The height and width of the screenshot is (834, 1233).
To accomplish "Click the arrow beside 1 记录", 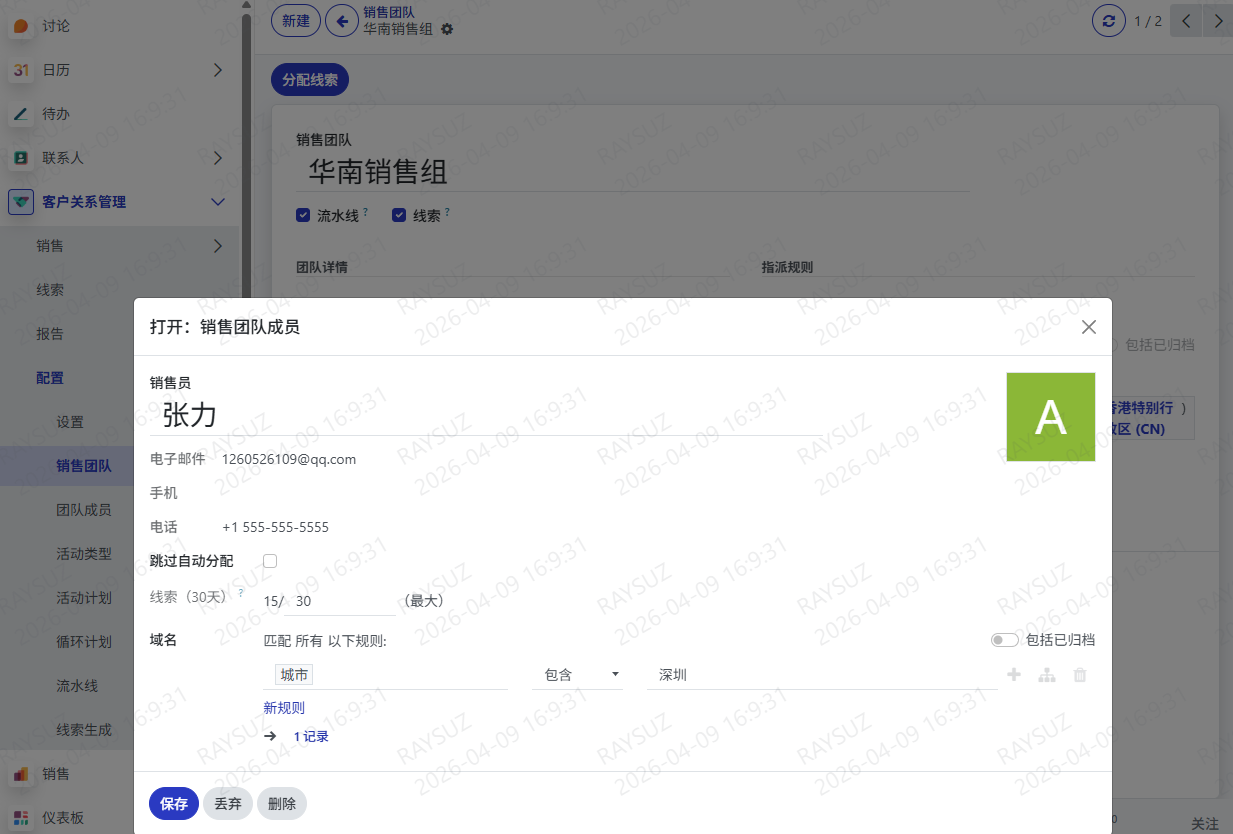I will (x=270, y=736).
